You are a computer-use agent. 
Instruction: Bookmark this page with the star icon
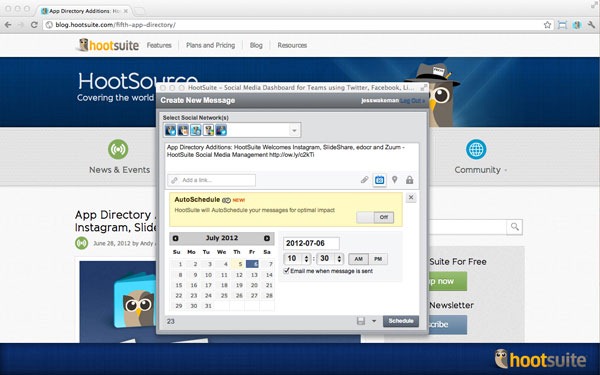pos(547,25)
